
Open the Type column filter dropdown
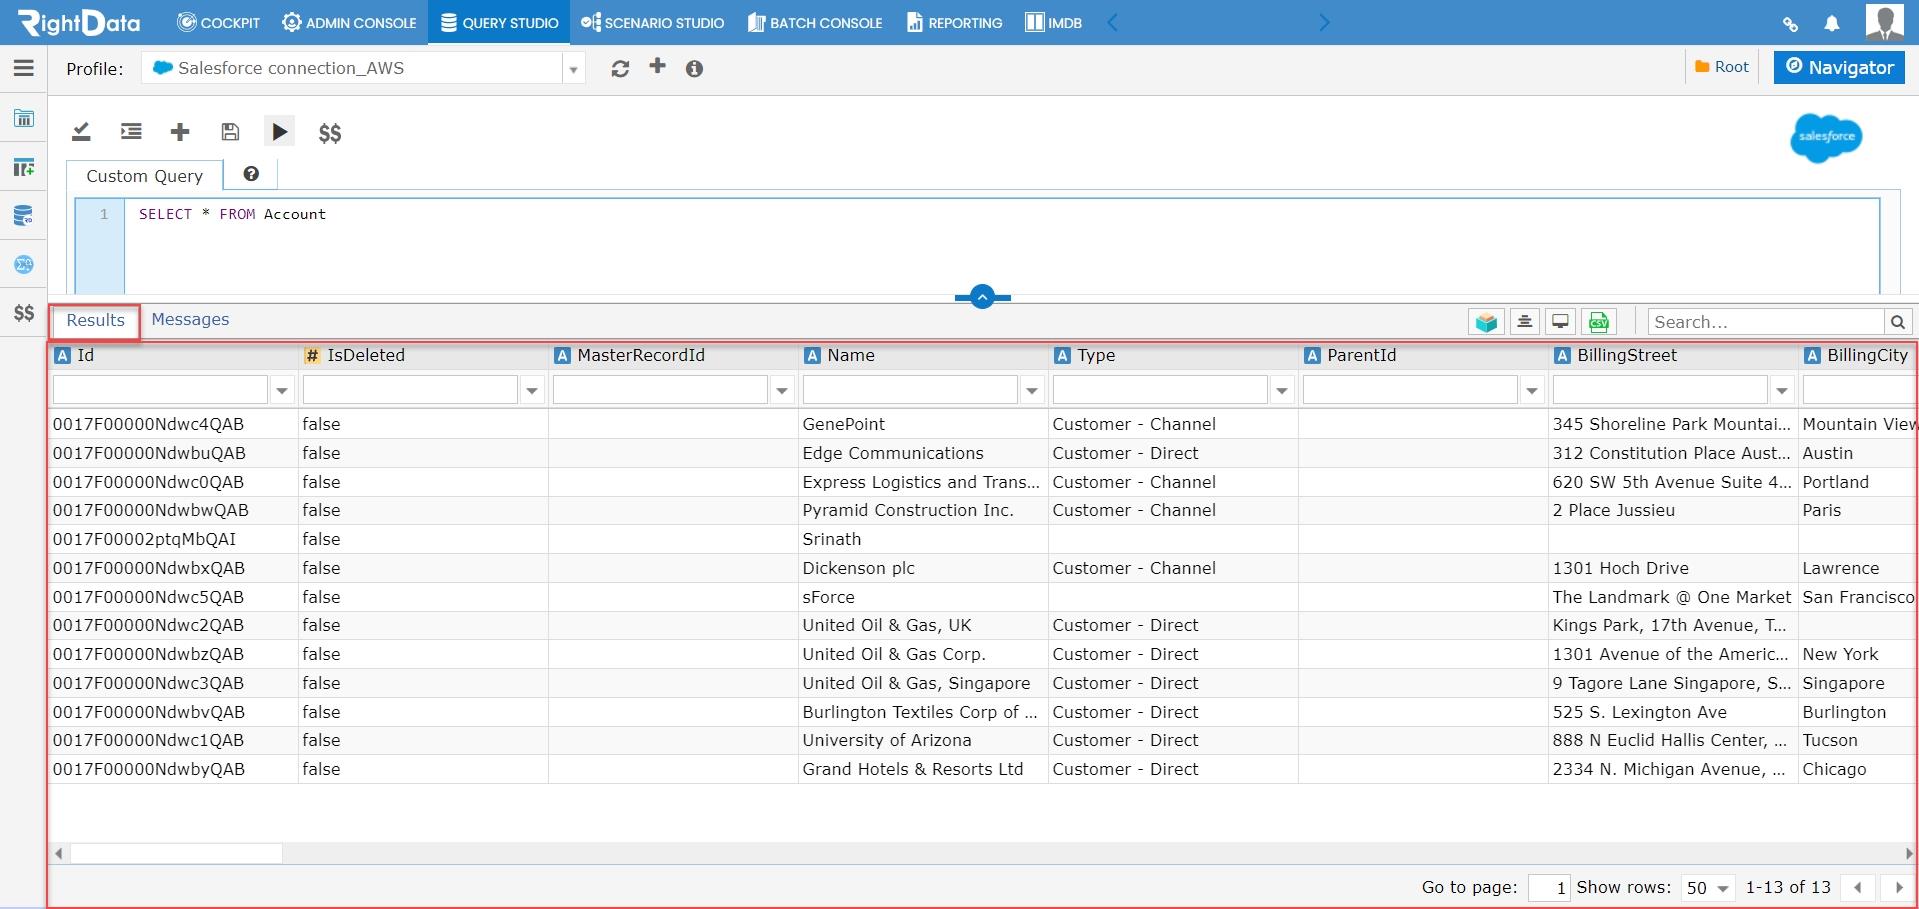click(x=1282, y=390)
